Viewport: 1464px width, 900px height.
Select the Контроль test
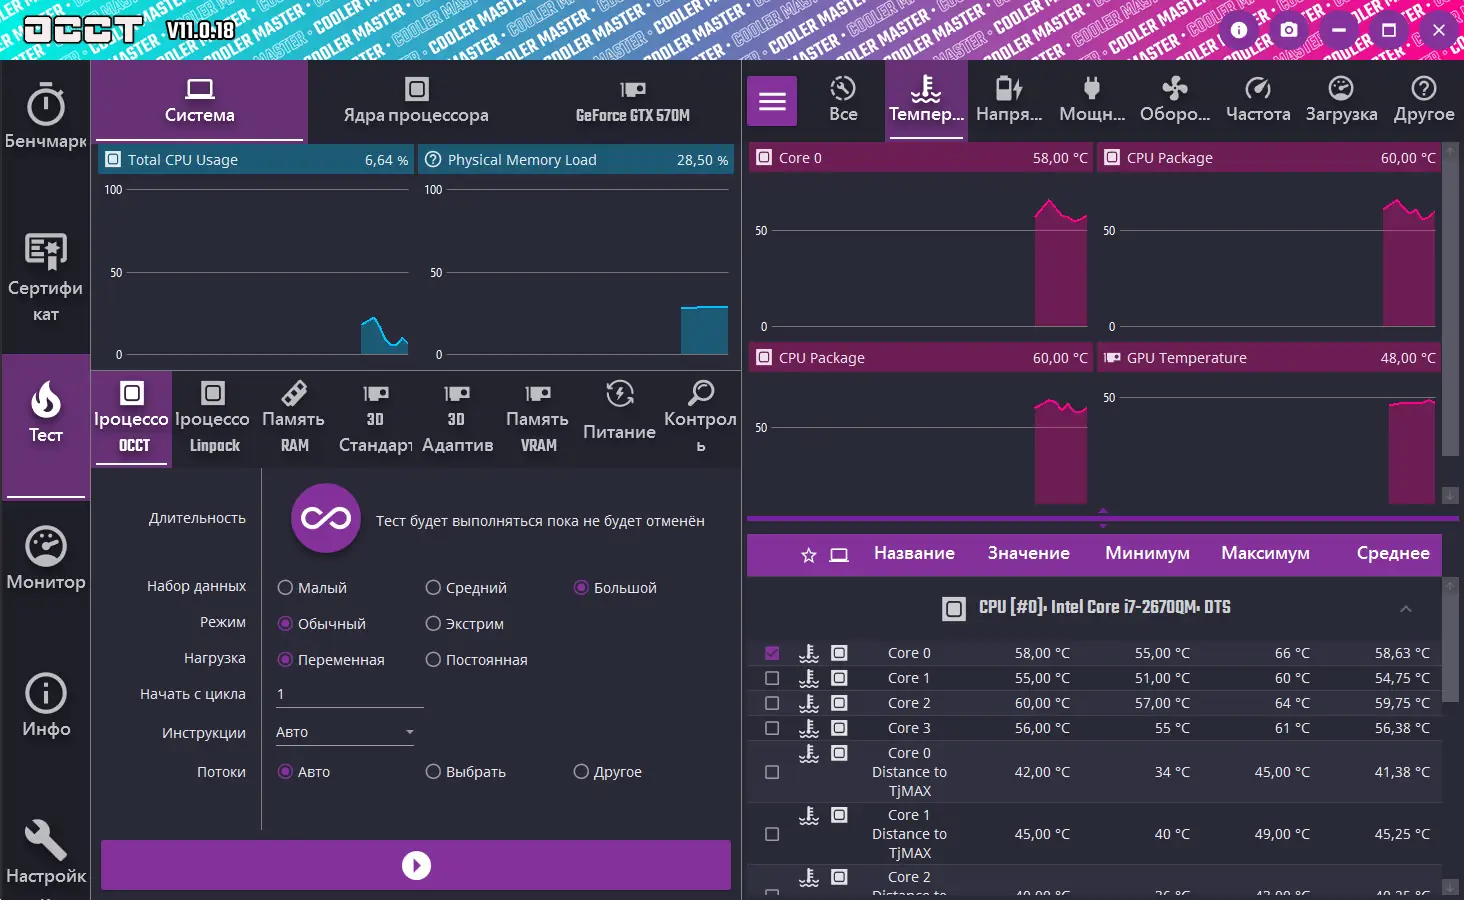pyautogui.click(x=700, y=418)
